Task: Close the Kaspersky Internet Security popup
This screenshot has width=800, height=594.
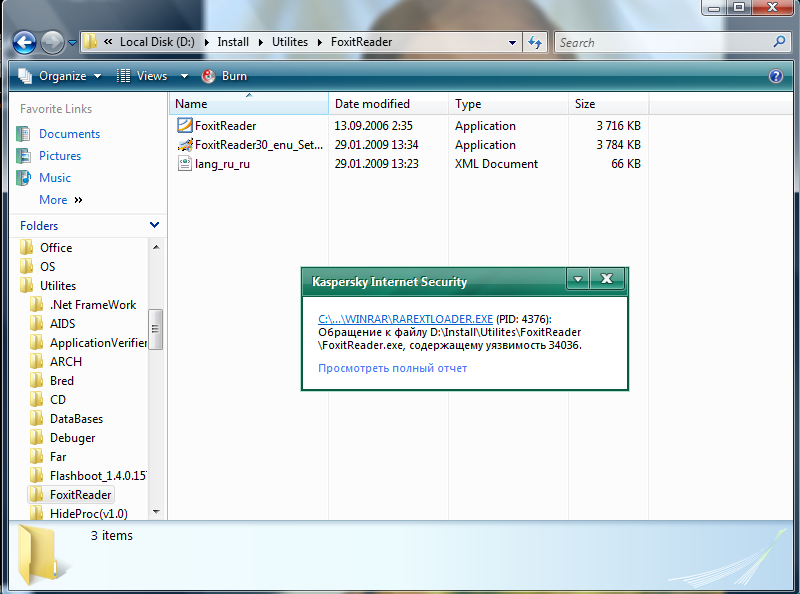Action: click(607, 279)
